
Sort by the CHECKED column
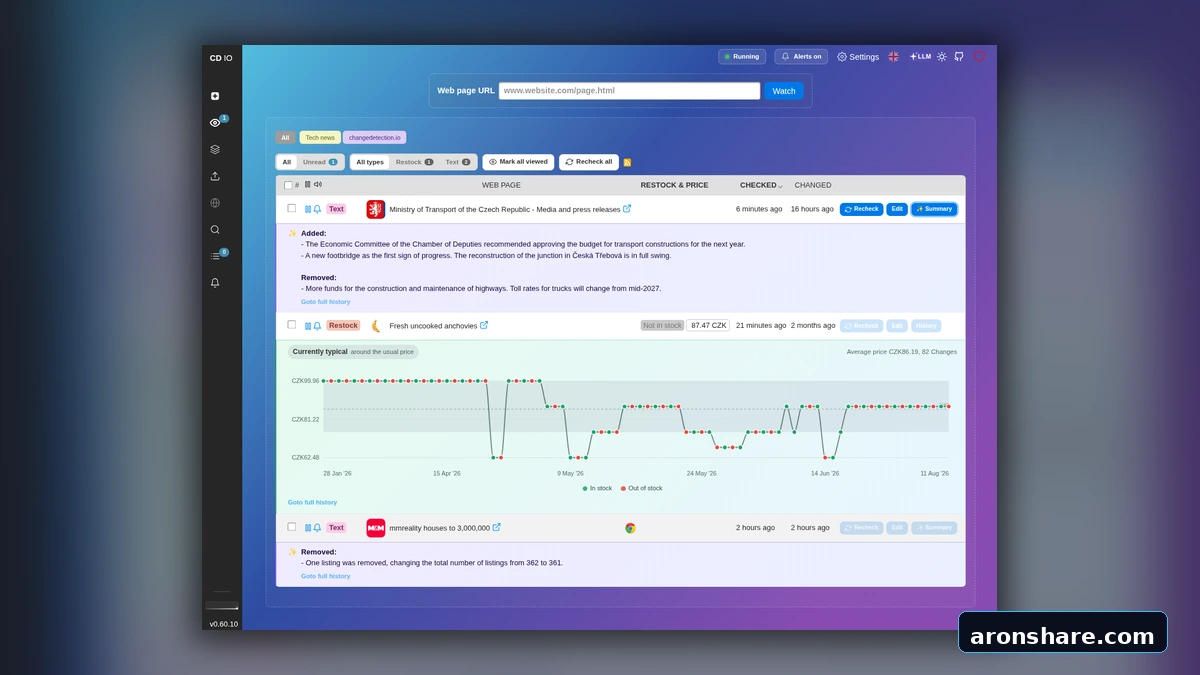pyautogui.click(x=761, y=185)
